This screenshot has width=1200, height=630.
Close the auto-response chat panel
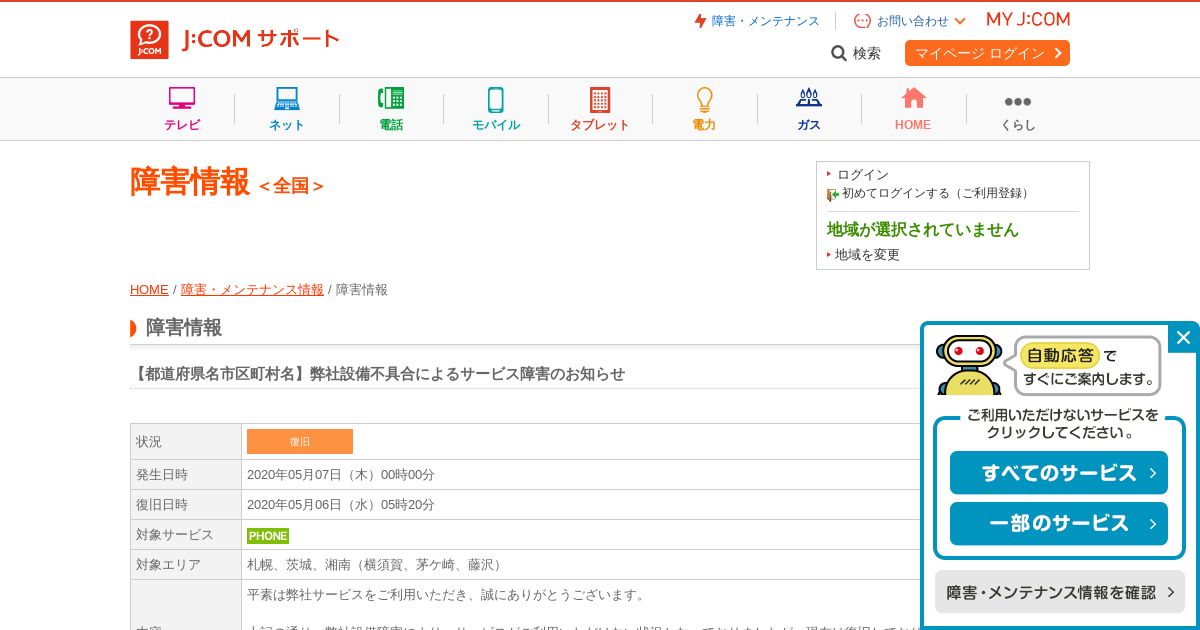1183,337
